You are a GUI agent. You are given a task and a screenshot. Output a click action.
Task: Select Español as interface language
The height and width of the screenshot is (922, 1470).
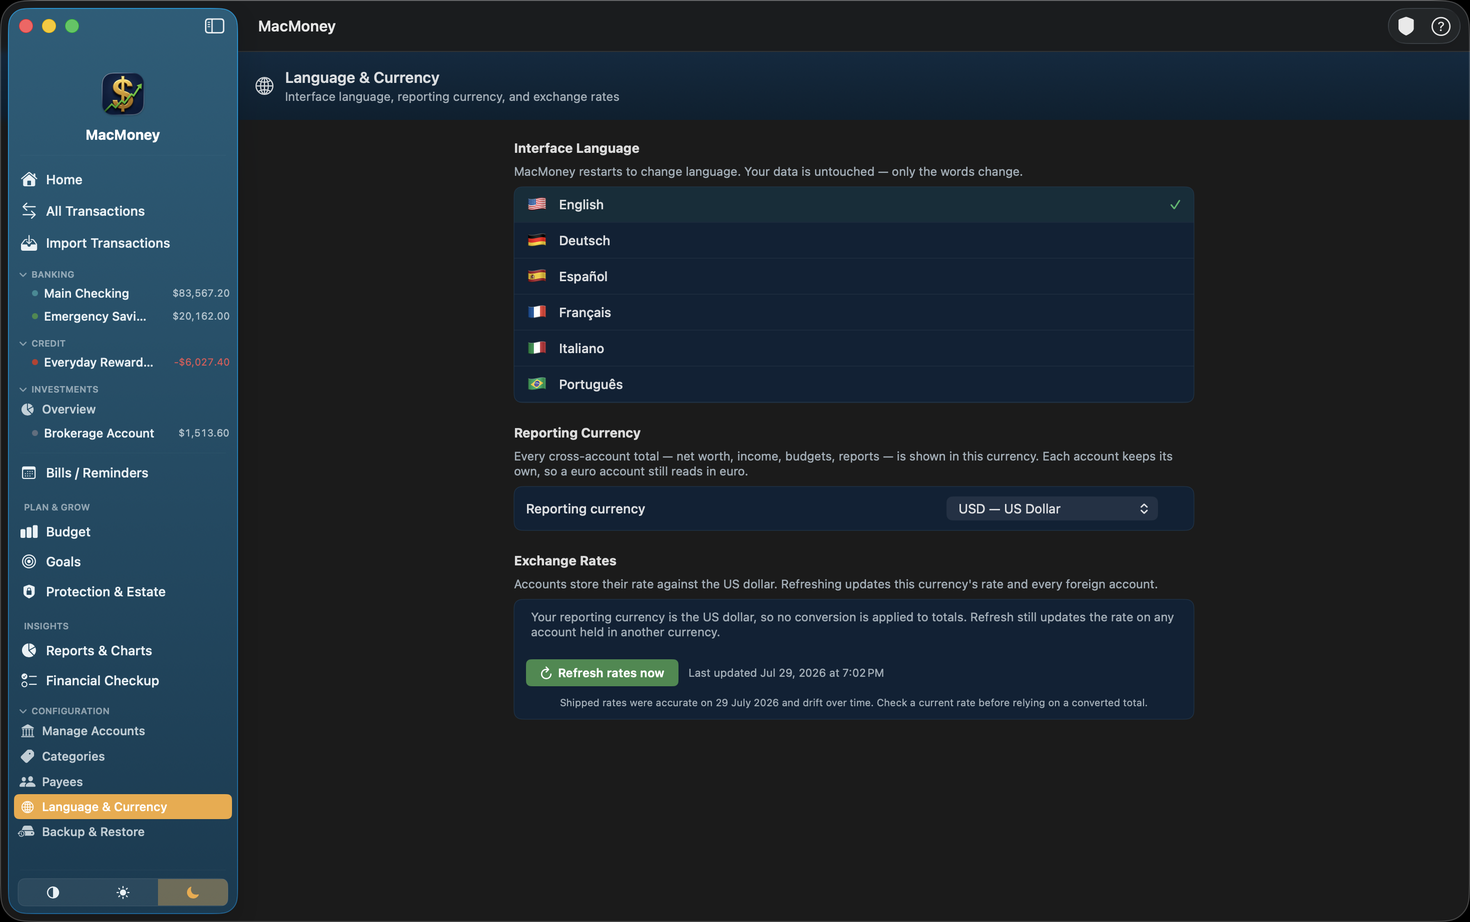click(x=854, y=277)
